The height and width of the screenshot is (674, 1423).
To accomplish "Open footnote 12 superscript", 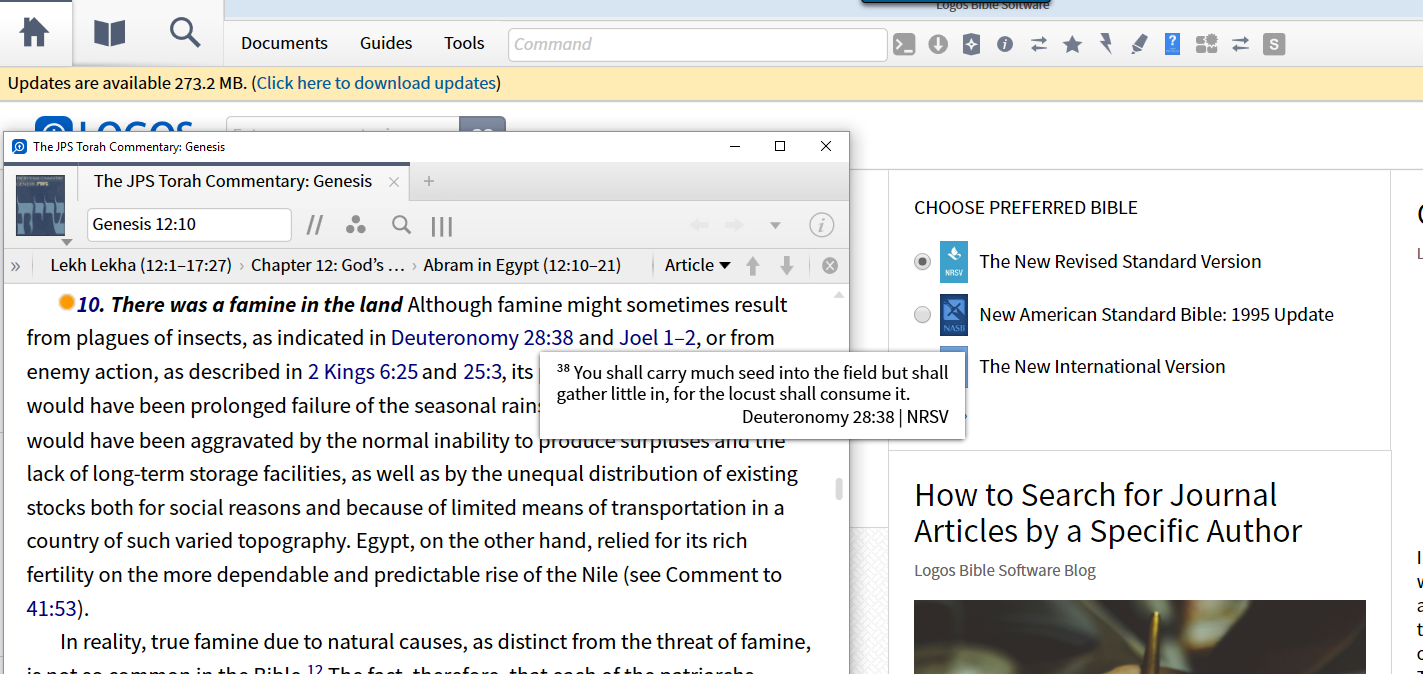I will pos(314,669).
